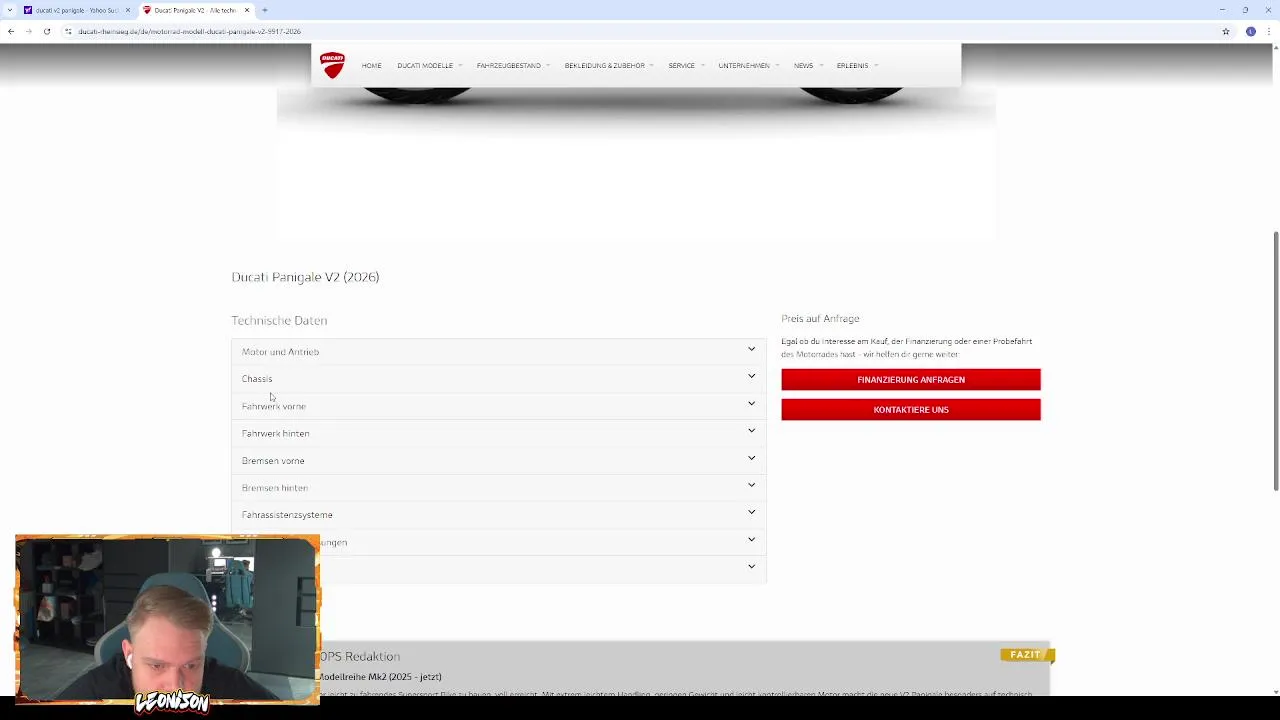Open the ERLEBNIS menu
The image size is (1280, 720).
coord(857,65)
